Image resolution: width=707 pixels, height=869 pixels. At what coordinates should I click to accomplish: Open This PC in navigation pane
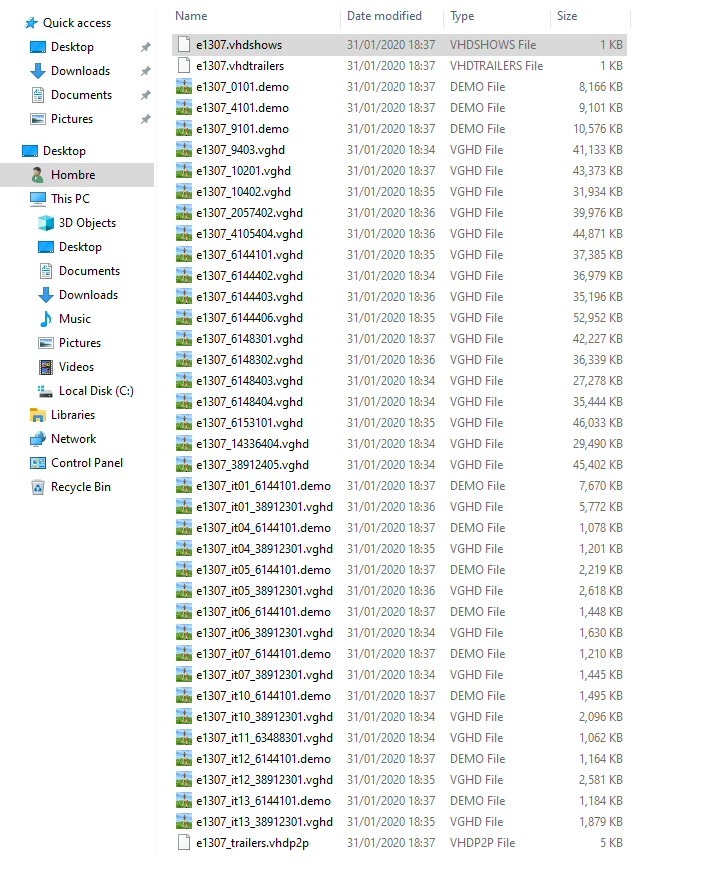click(70, 199)
